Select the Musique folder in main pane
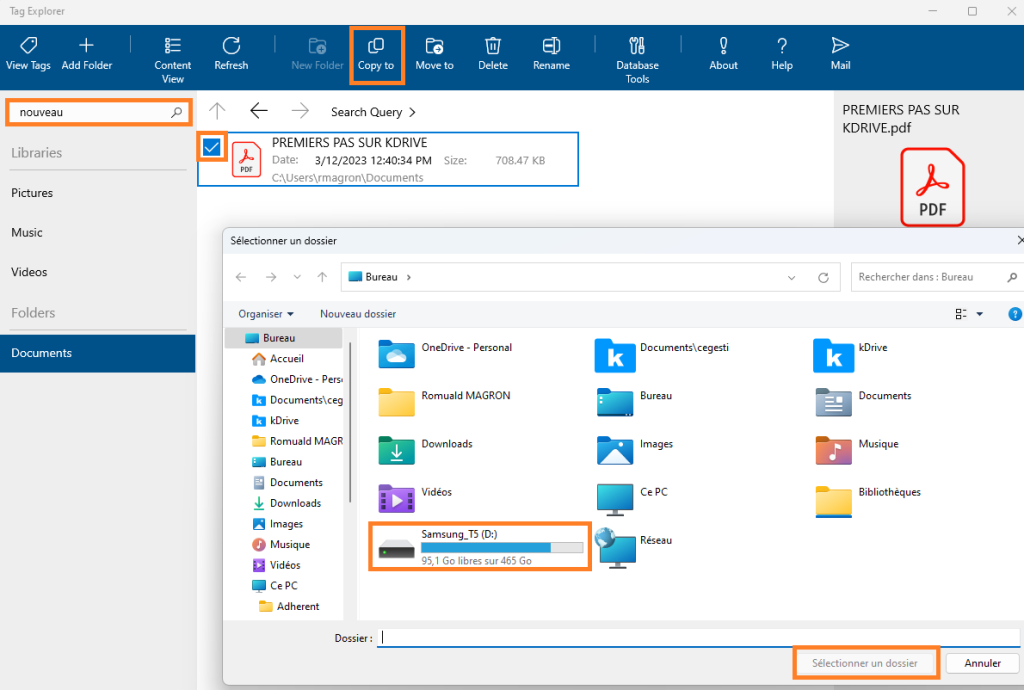 coord(857,450)
